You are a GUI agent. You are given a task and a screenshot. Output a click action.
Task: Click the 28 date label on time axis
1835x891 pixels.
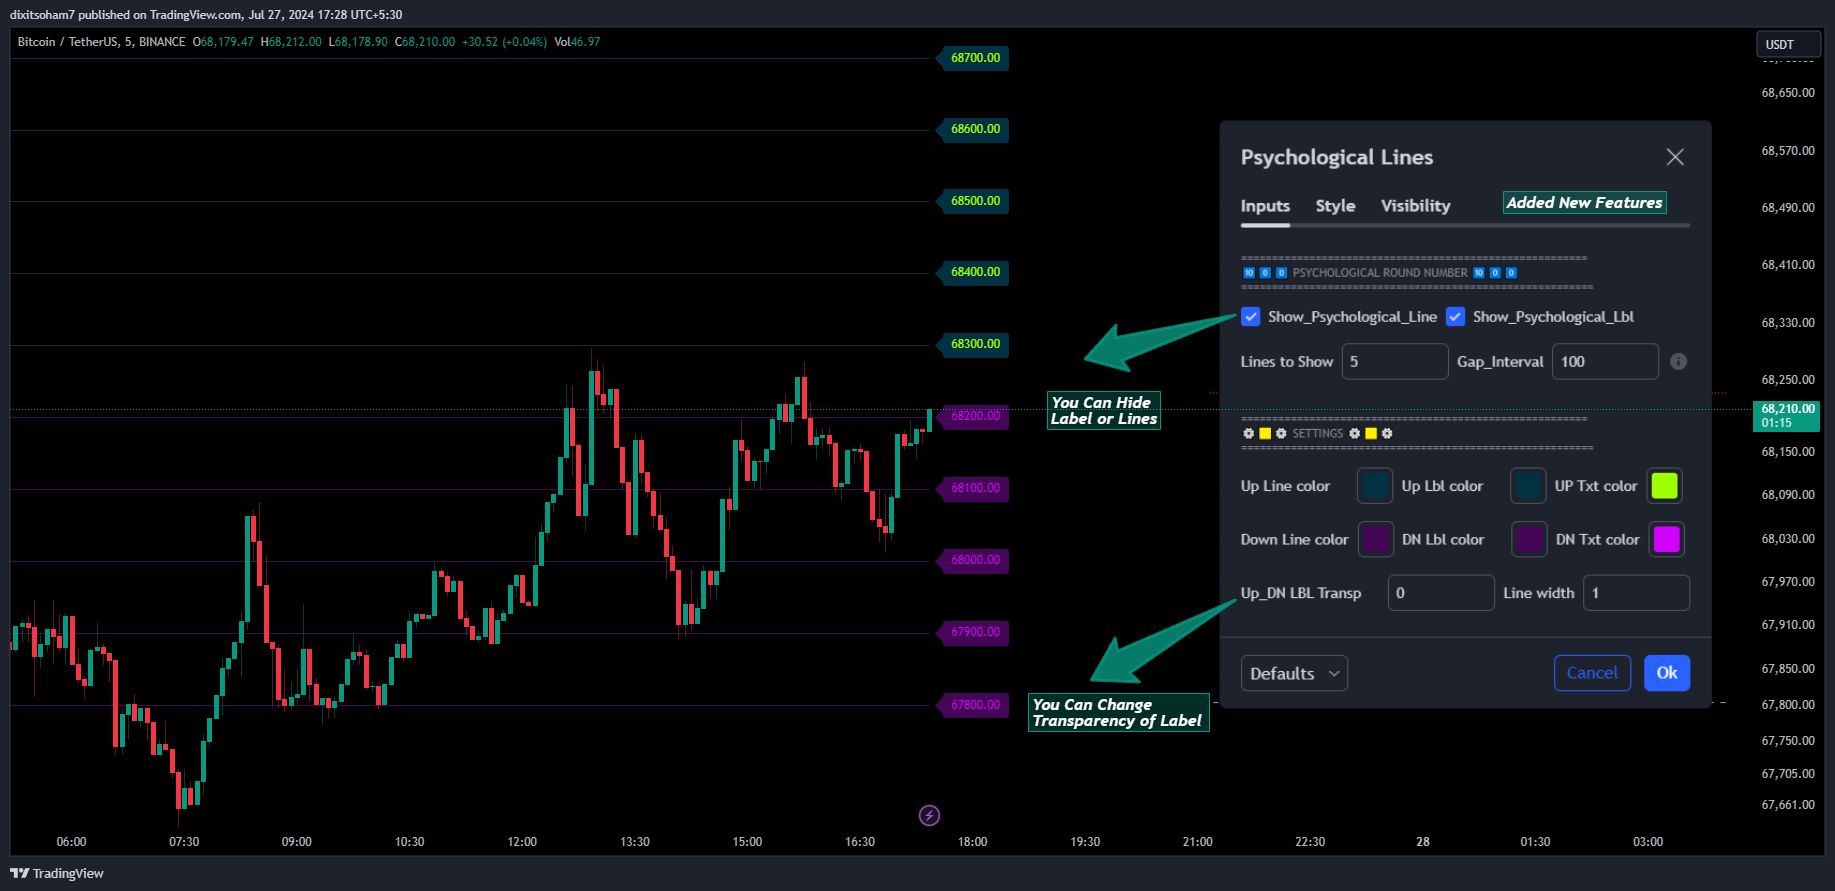click(x=1423, y=842)
